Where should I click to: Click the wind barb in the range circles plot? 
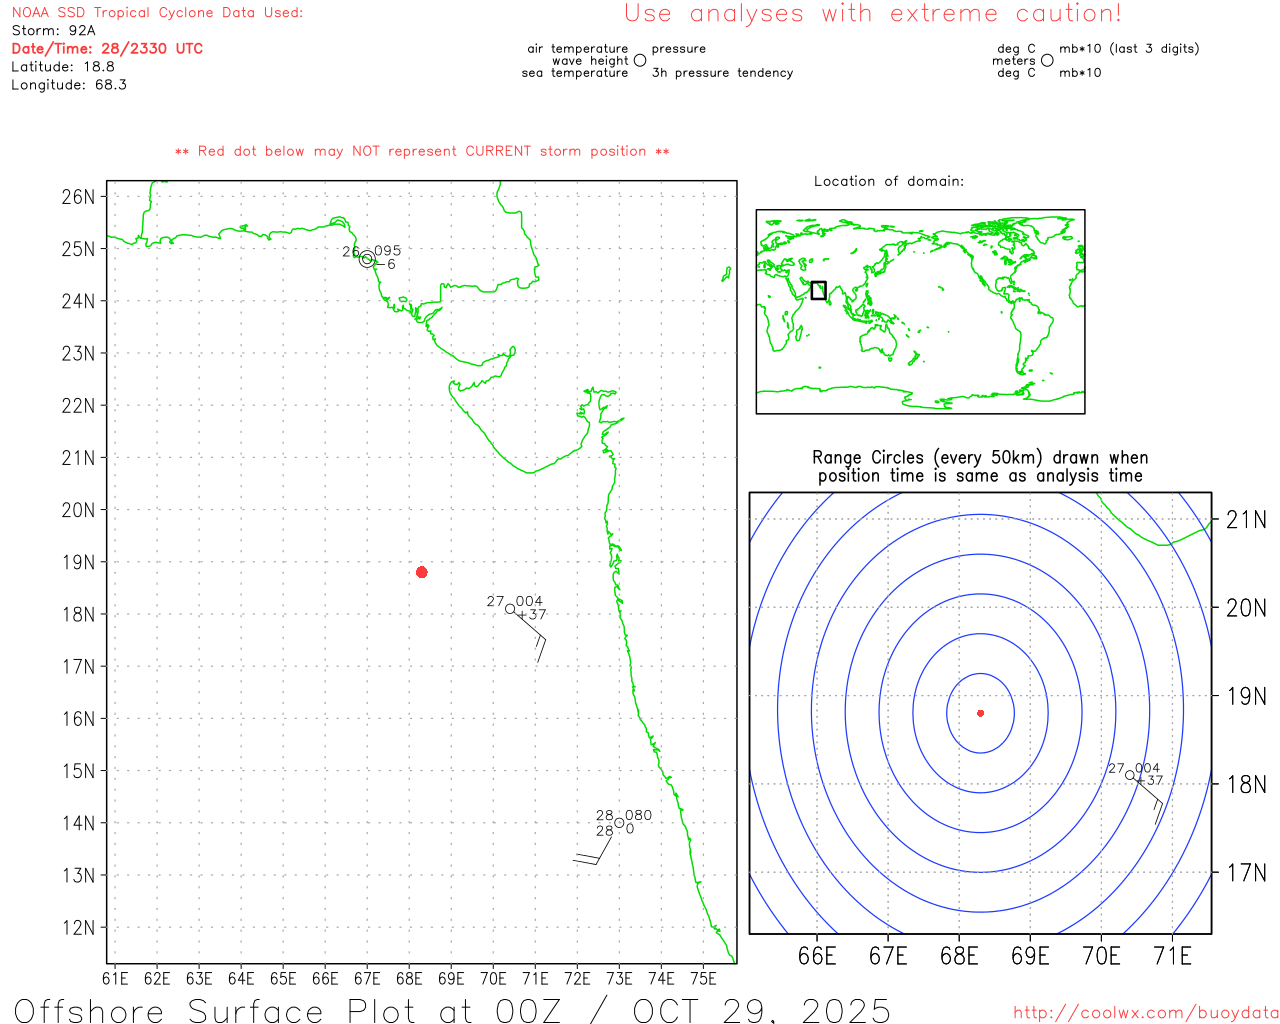pyautogui.click(x=1148, y=801)
